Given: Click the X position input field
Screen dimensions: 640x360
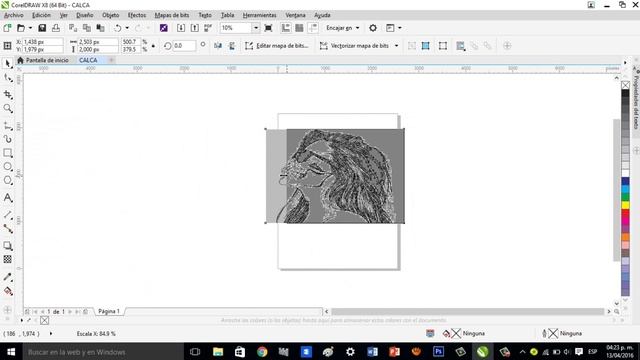Looking at the screenshot, I should click(43, 42).
